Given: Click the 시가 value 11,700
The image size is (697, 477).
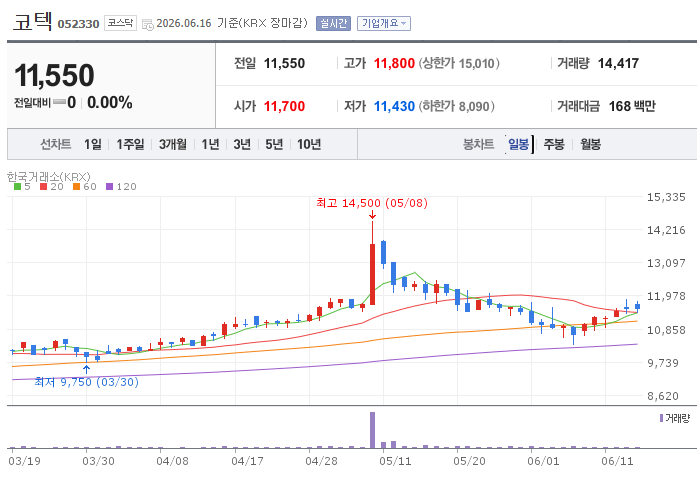Looking at the screenshot, I should coord(284,106).
